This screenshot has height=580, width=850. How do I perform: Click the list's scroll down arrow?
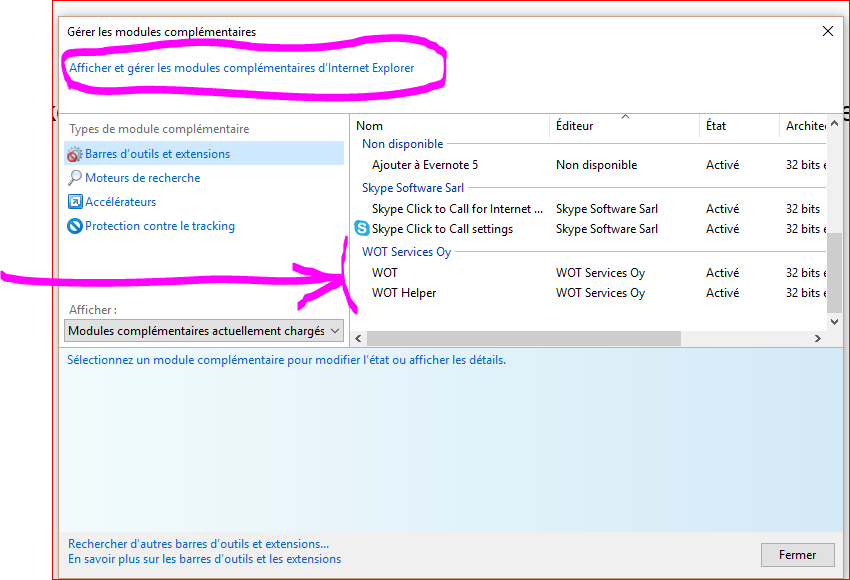tap(835, 322)
